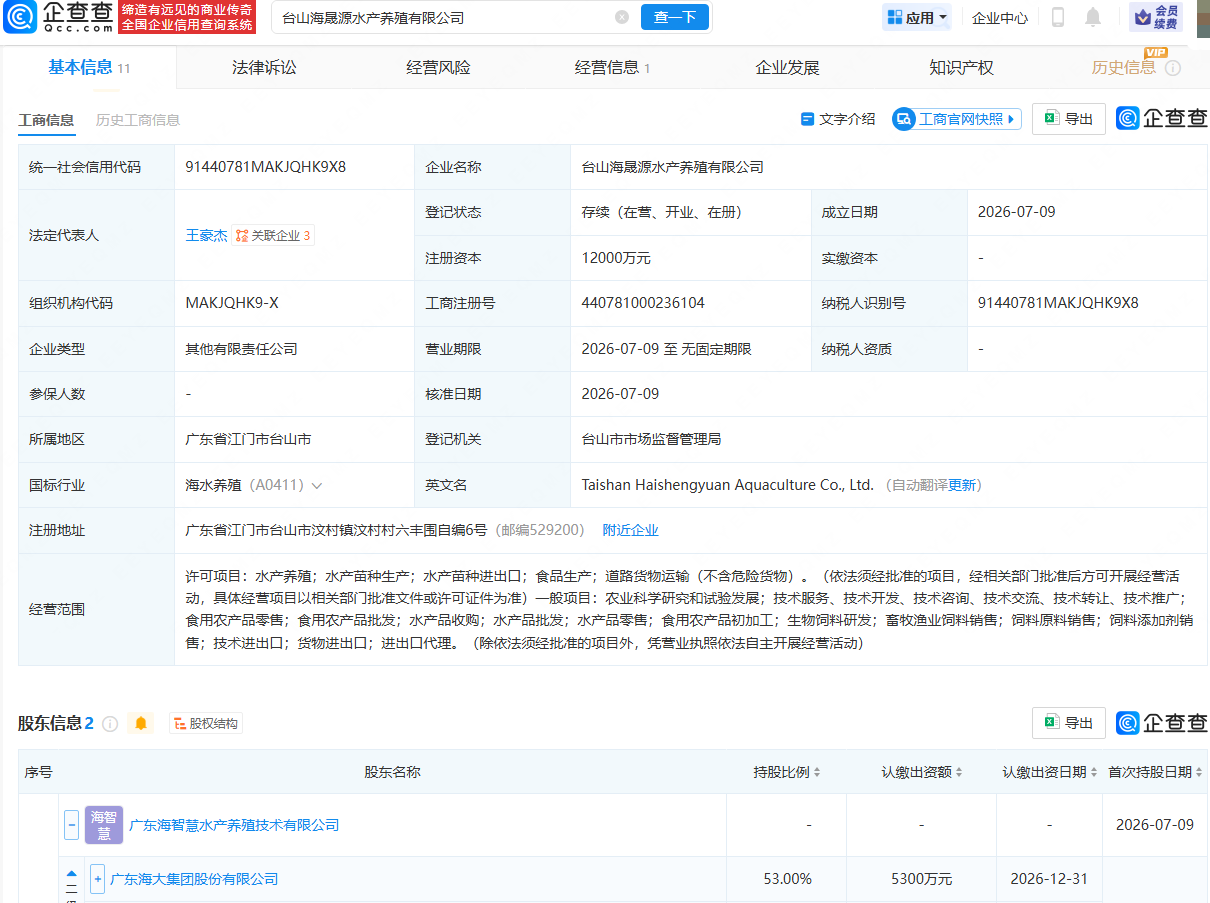Switch to 企业发展 tab
The width and height of the screenshot is (1210, 903).
click(x=787, y=67)
